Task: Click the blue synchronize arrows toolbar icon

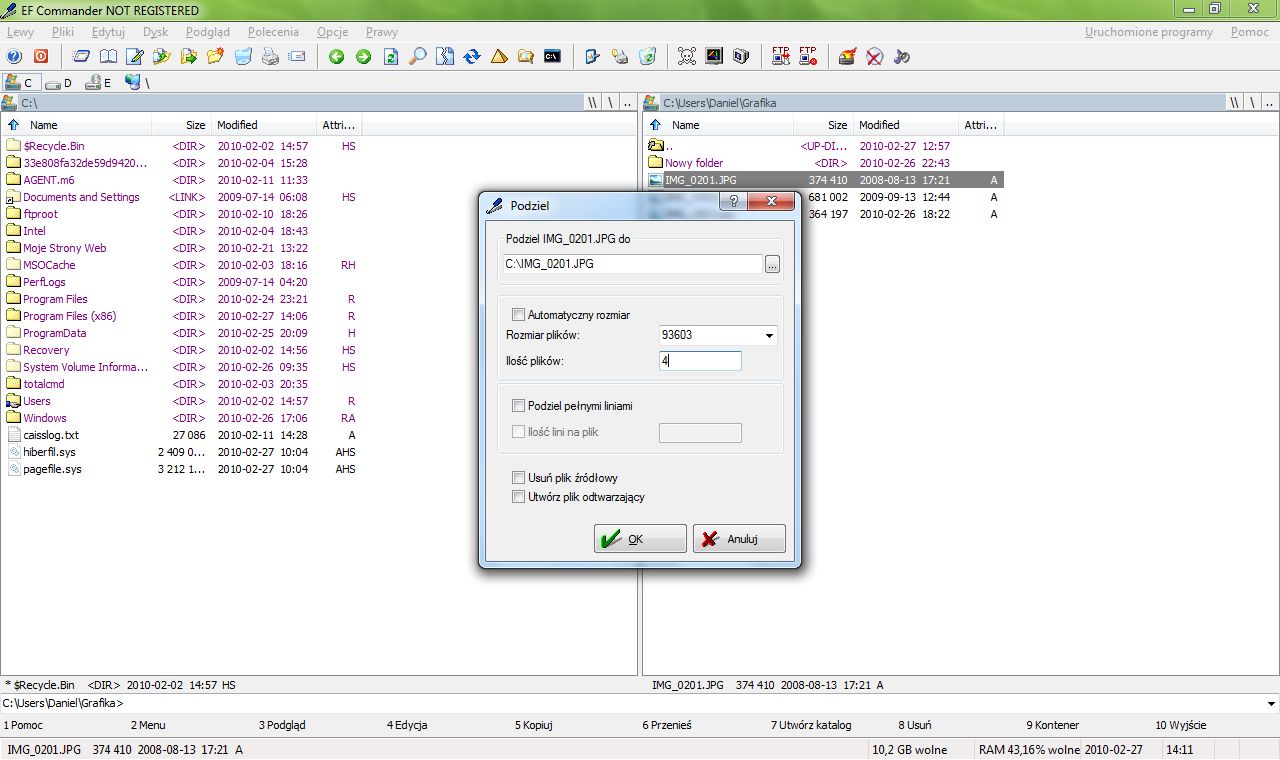Action: point(472,57)
